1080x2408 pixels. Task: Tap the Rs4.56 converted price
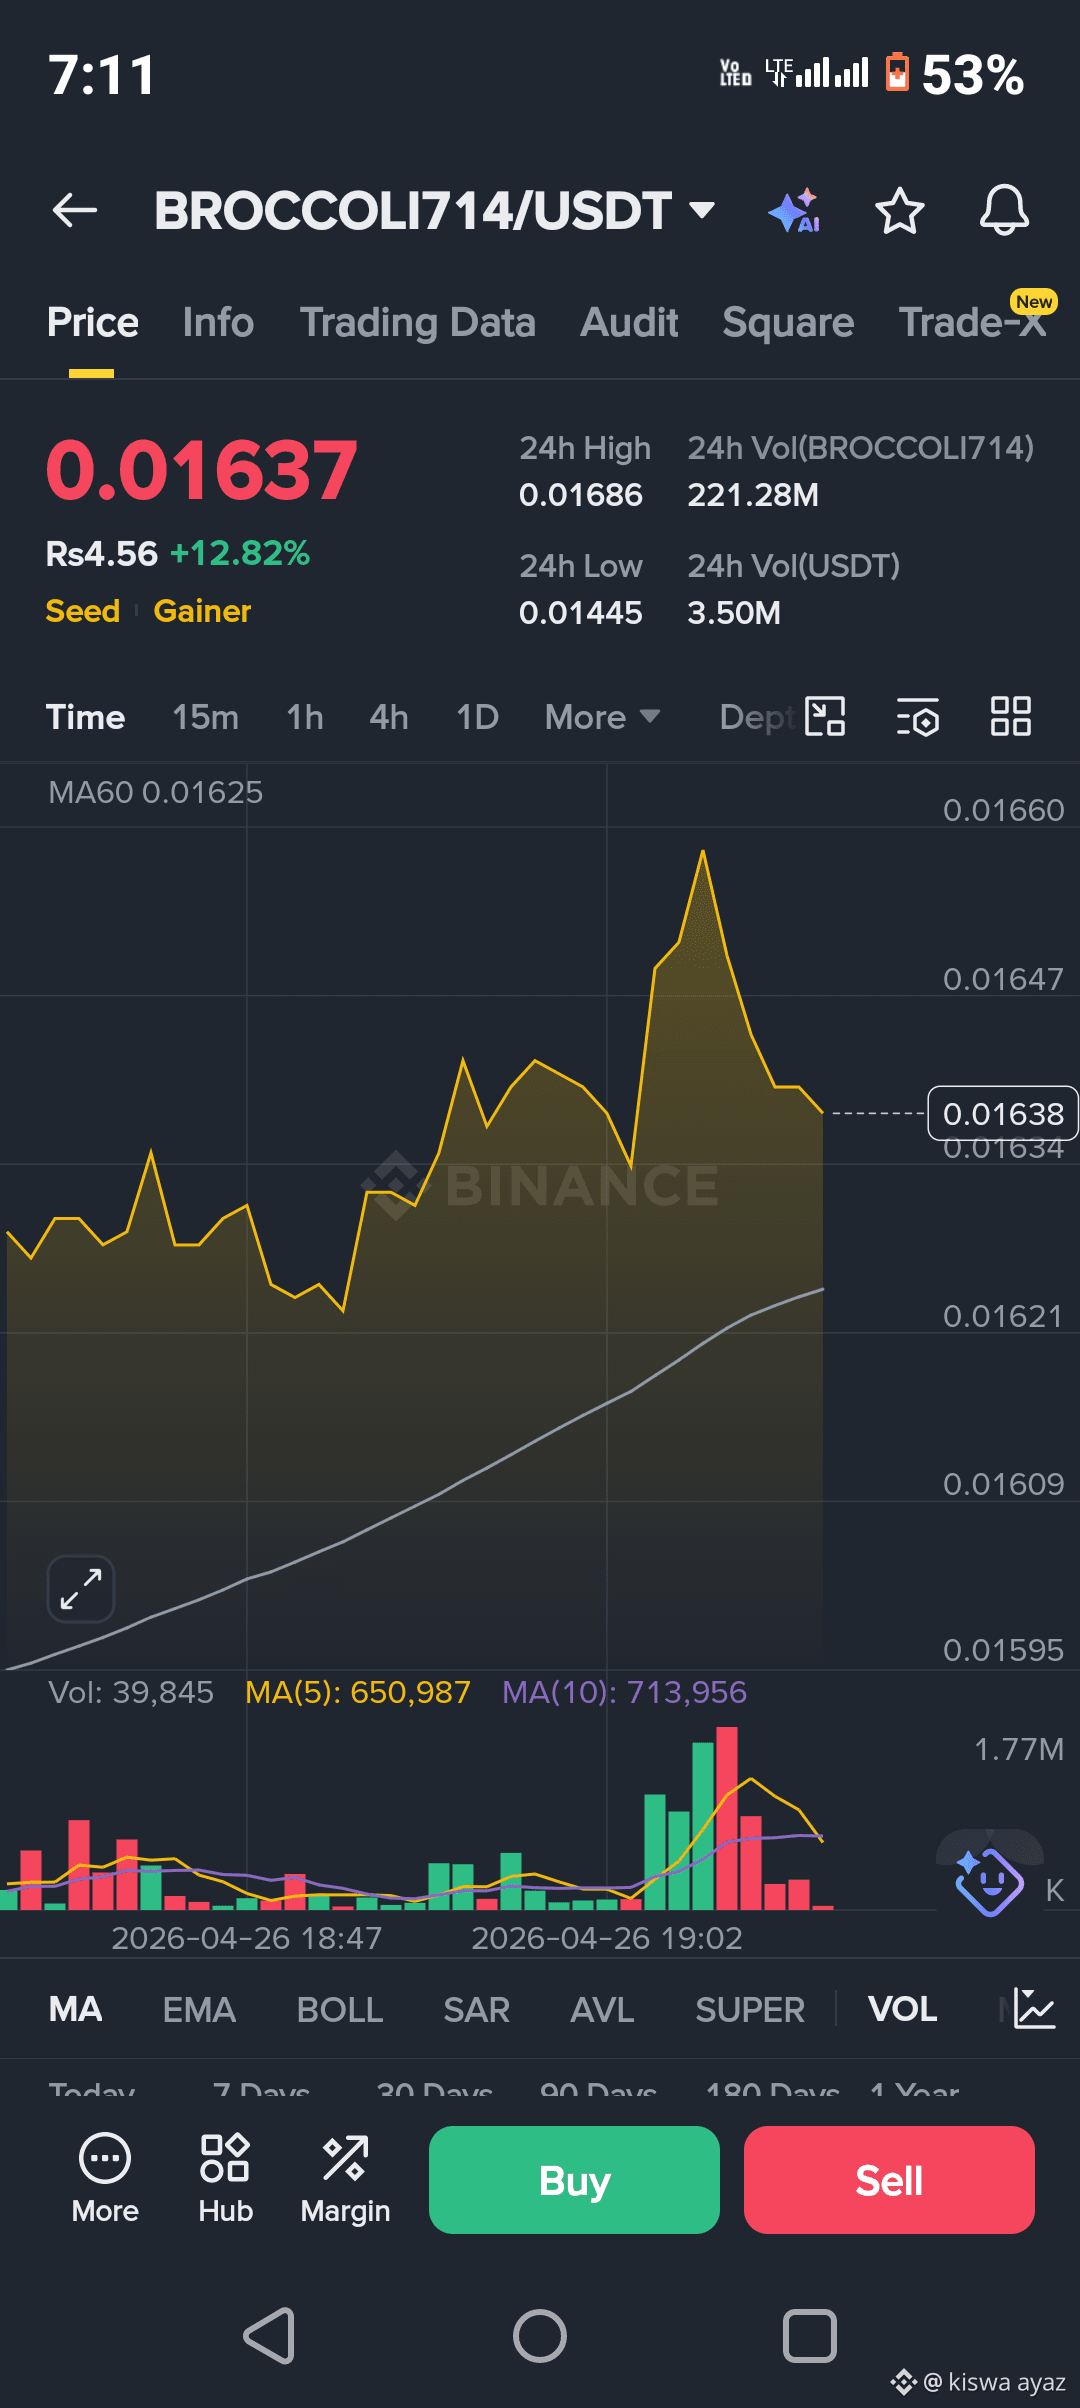102,553
